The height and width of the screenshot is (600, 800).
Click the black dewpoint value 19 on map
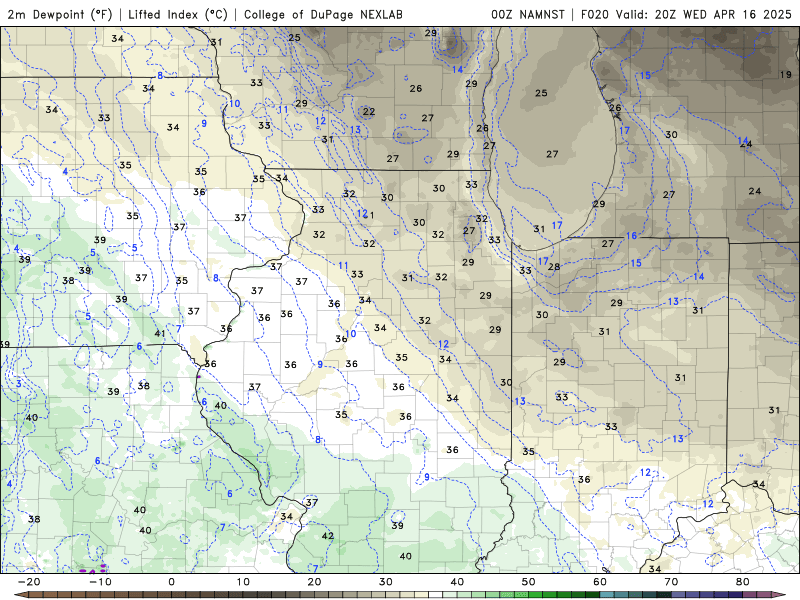coord(786,74)
